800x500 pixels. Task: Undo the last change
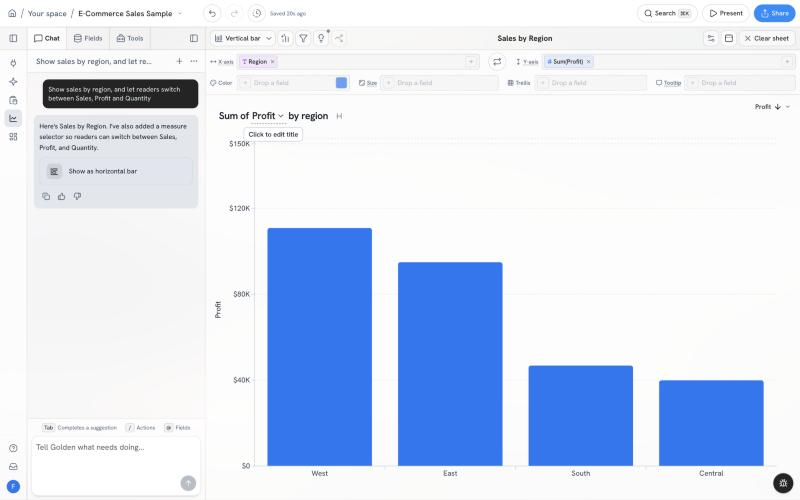click(x=212, y=13)
